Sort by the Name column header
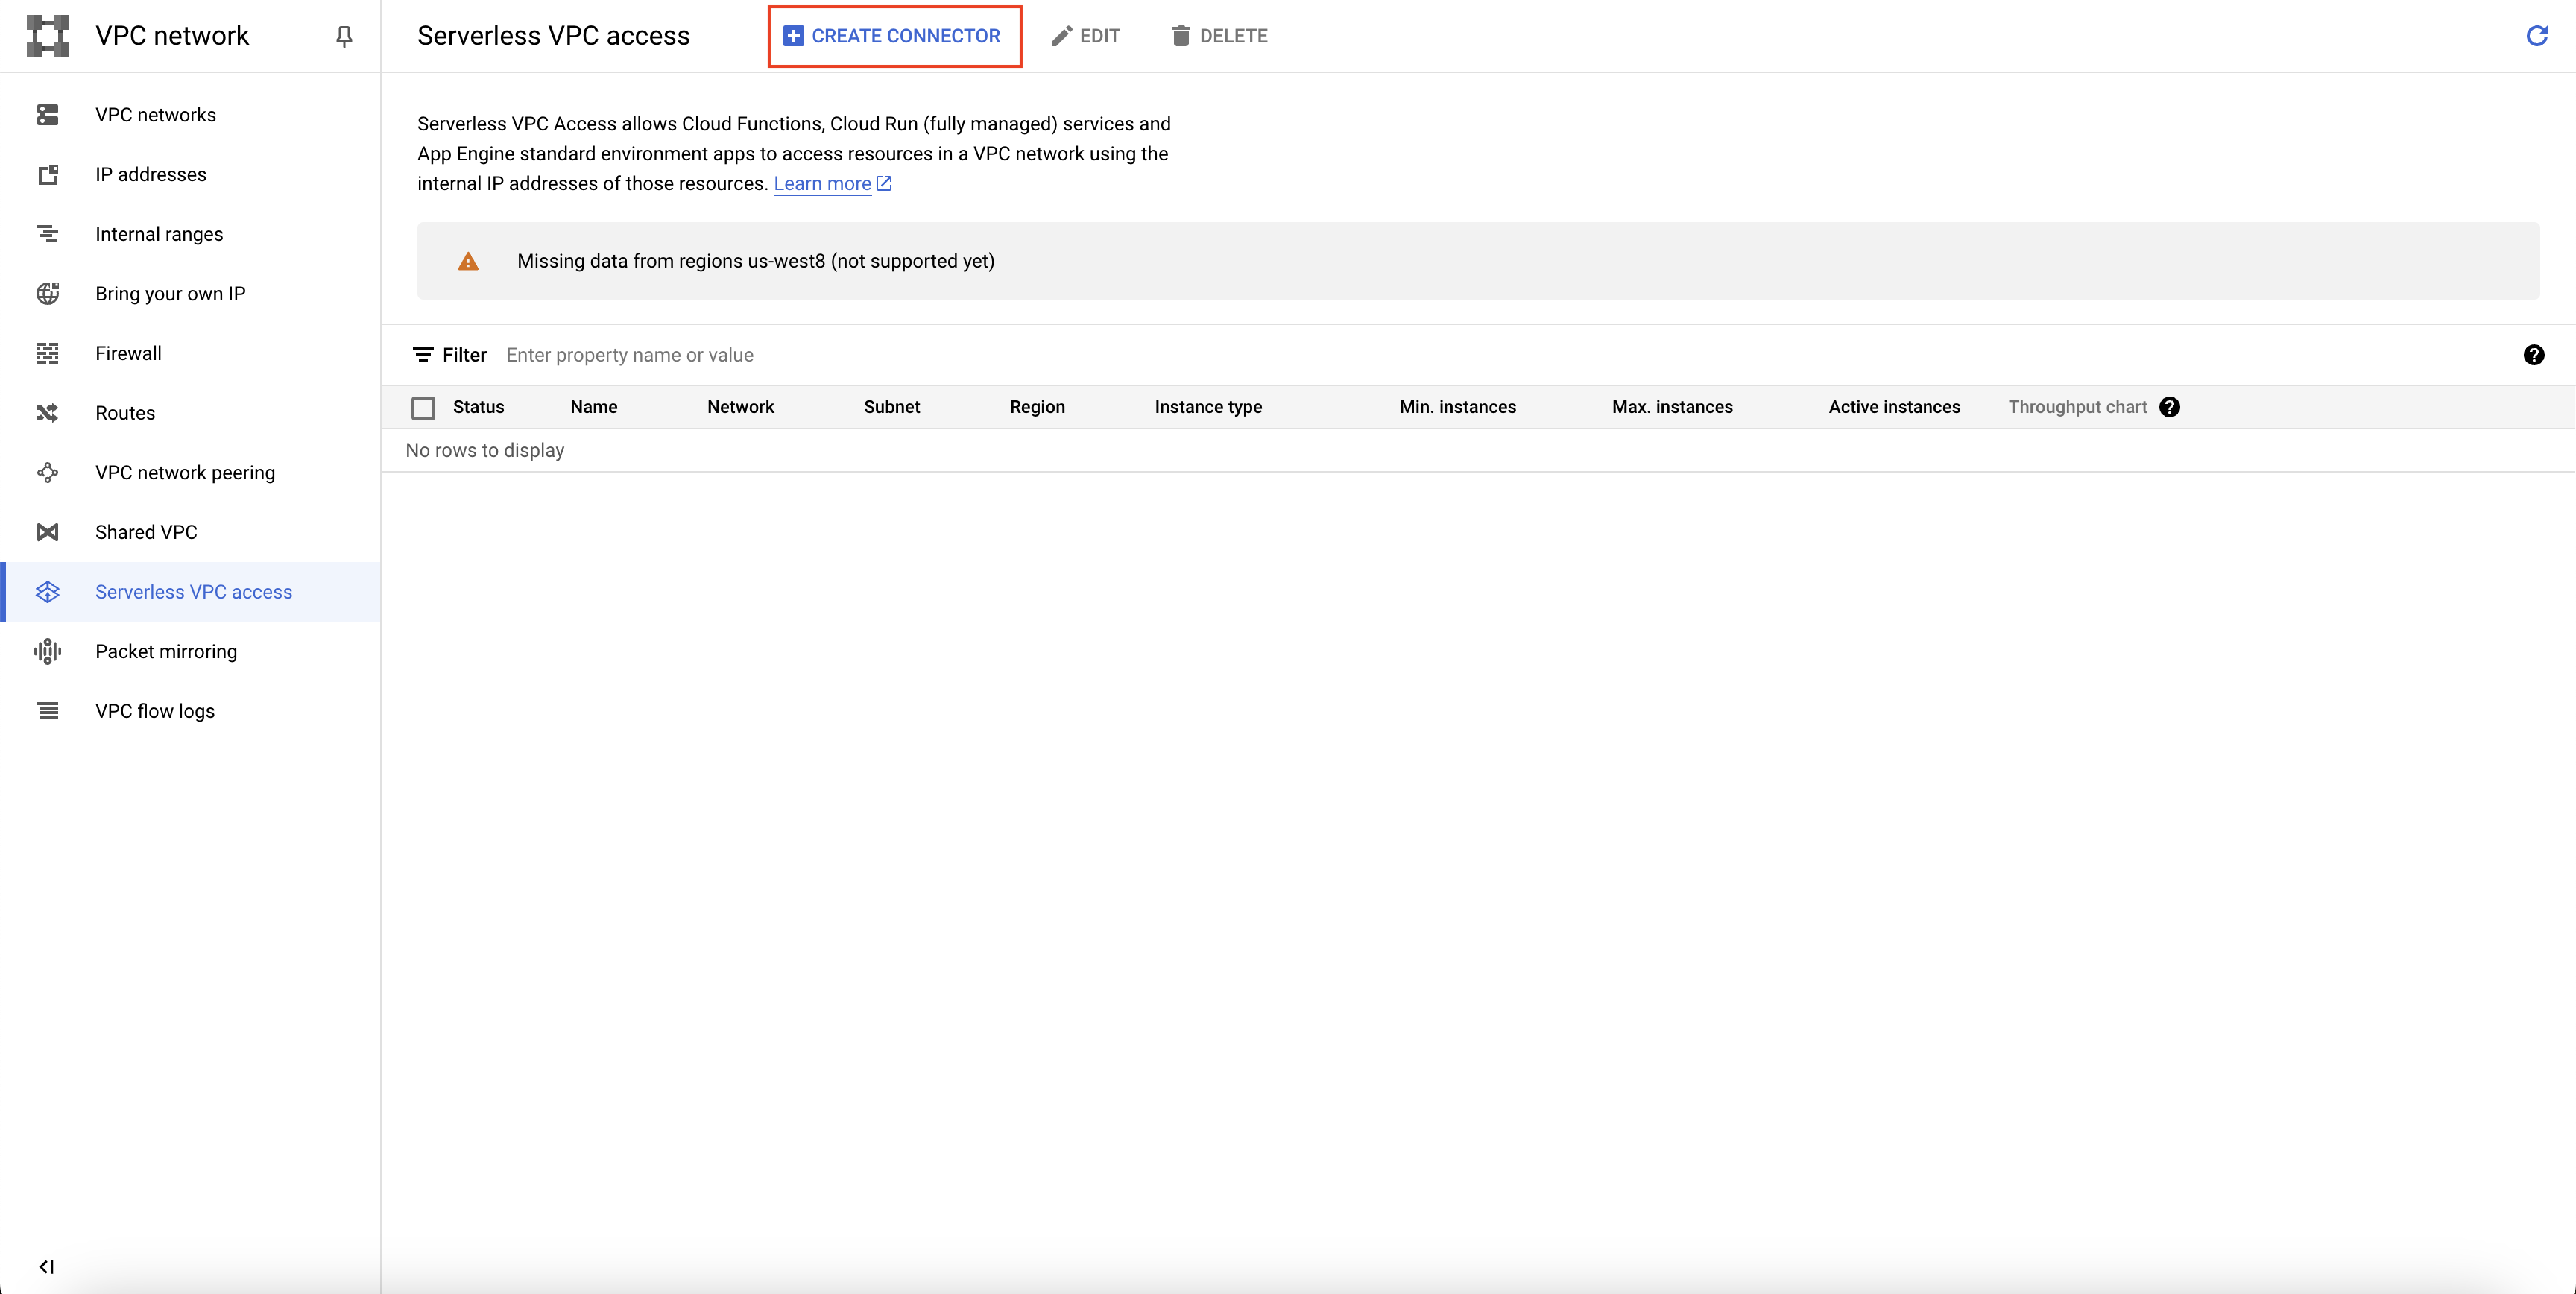2576x1294 pixels. [593, 407]
